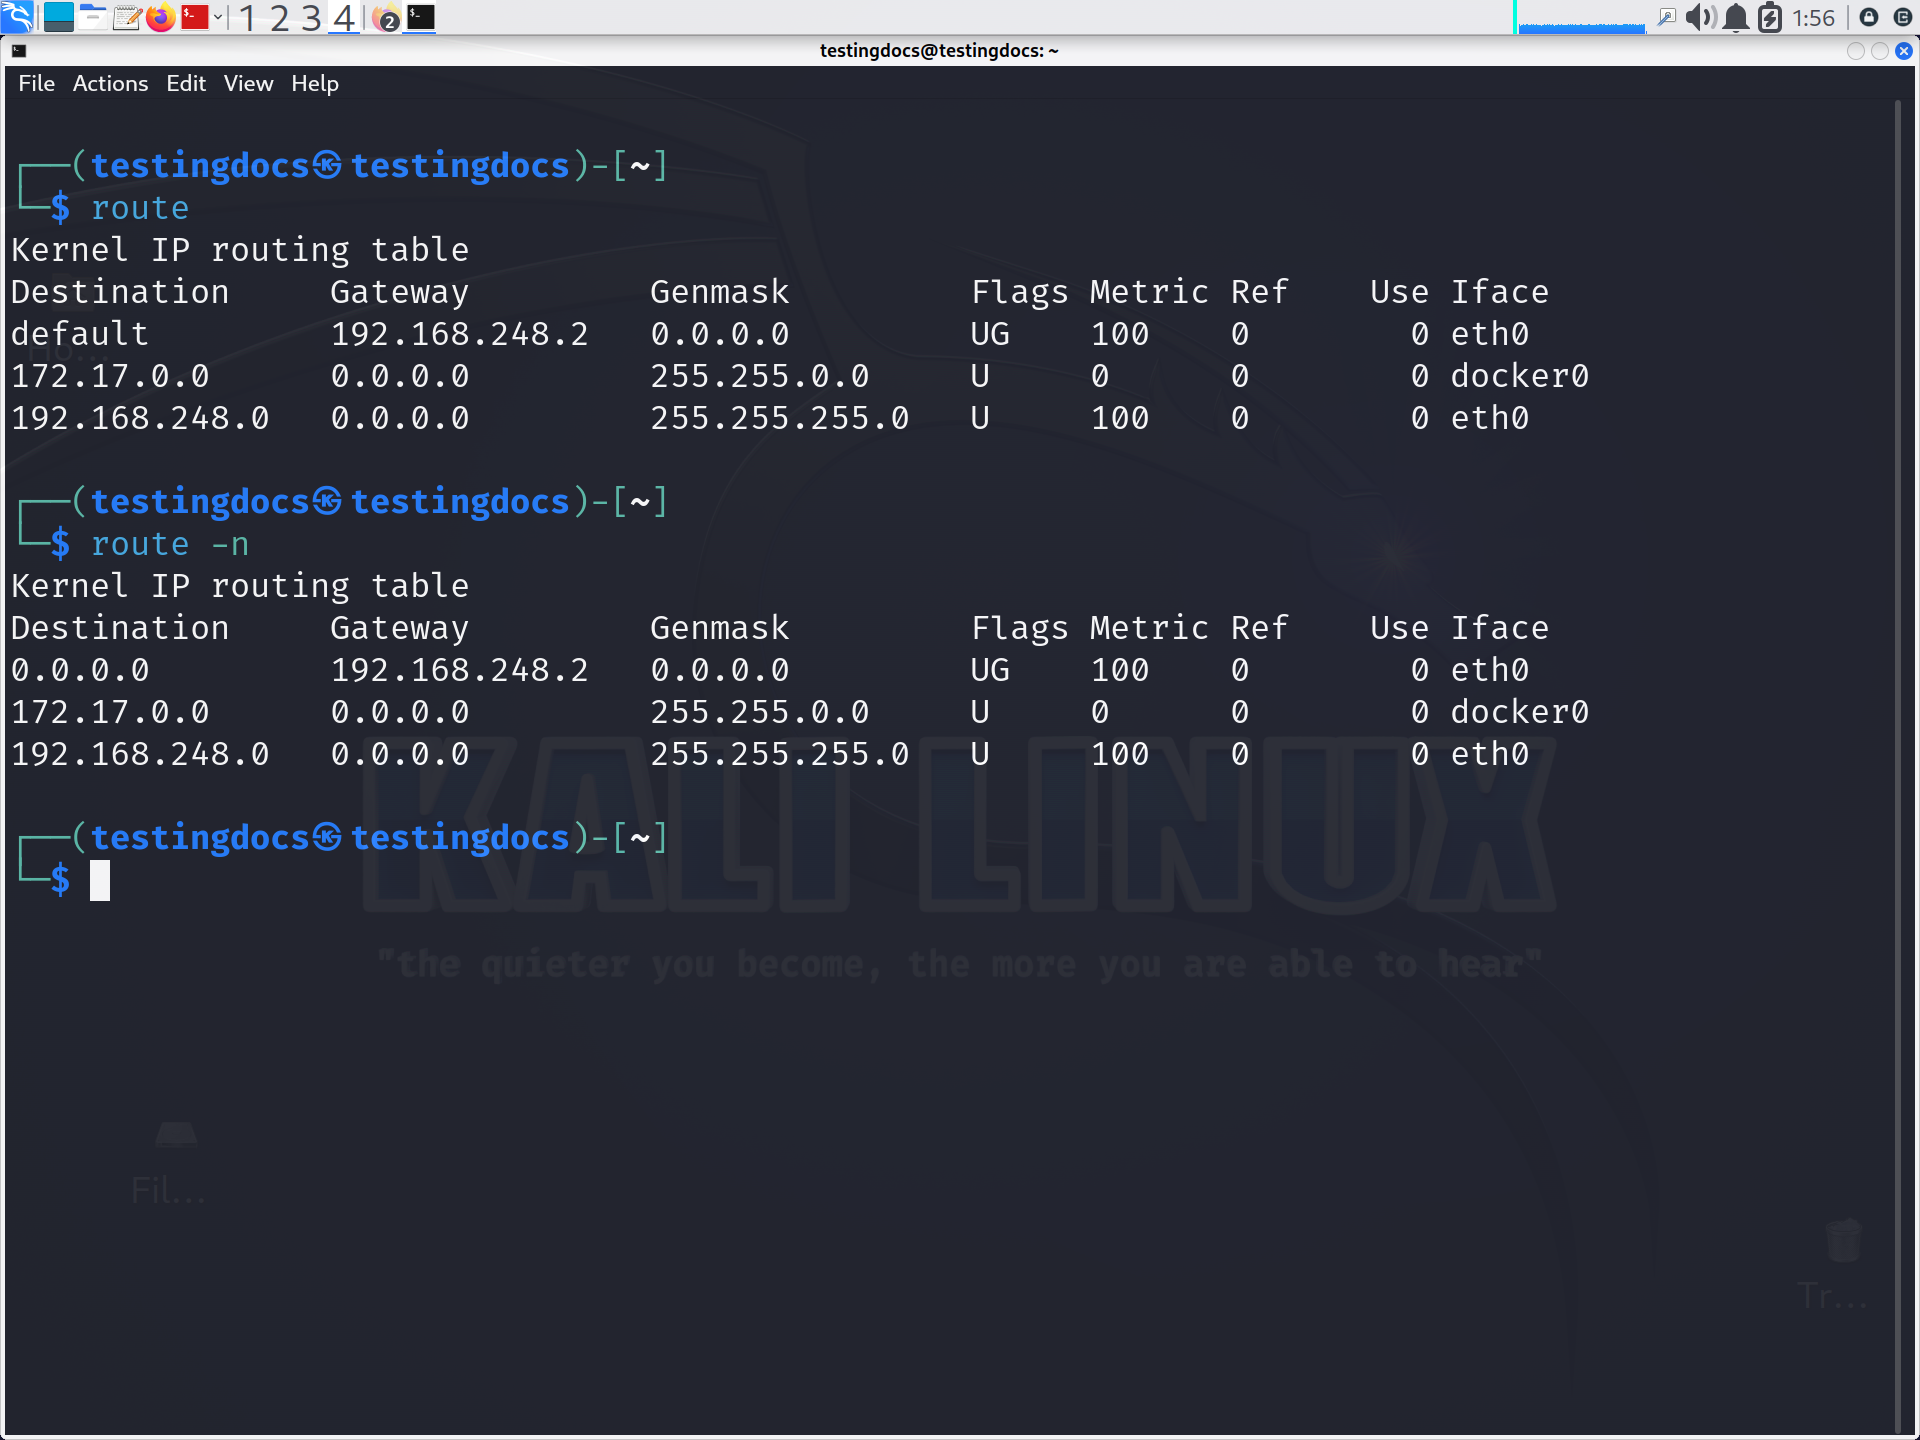
Task: Click the first 'Kernel IP routing table' line
Action: 240,250
